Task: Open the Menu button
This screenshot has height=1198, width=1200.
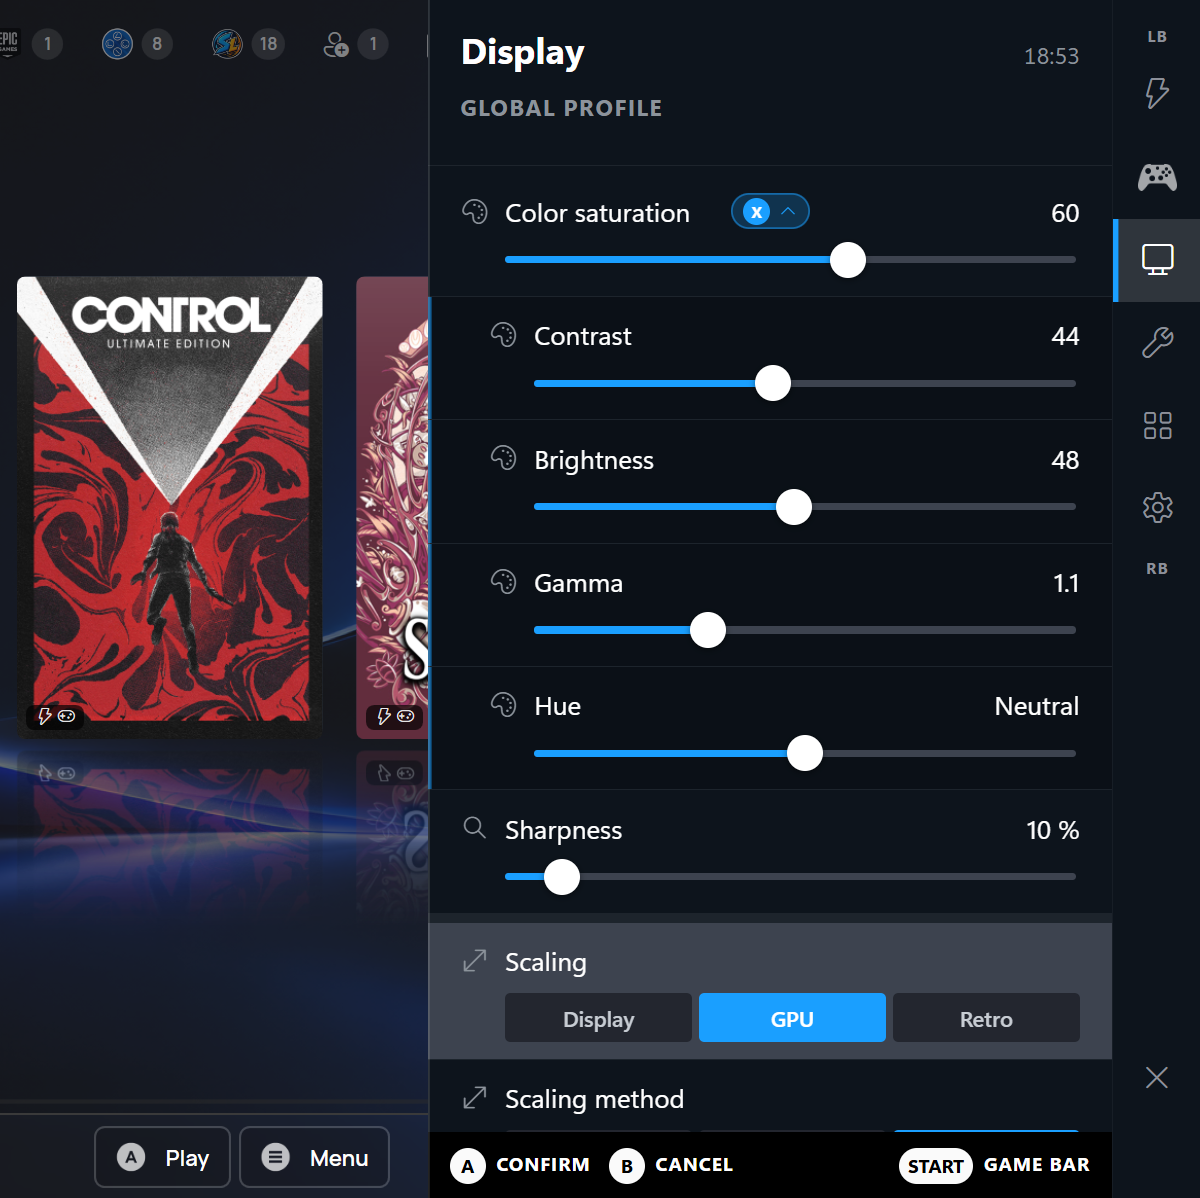Action: pyautogui.click(x=315, y=1158)
